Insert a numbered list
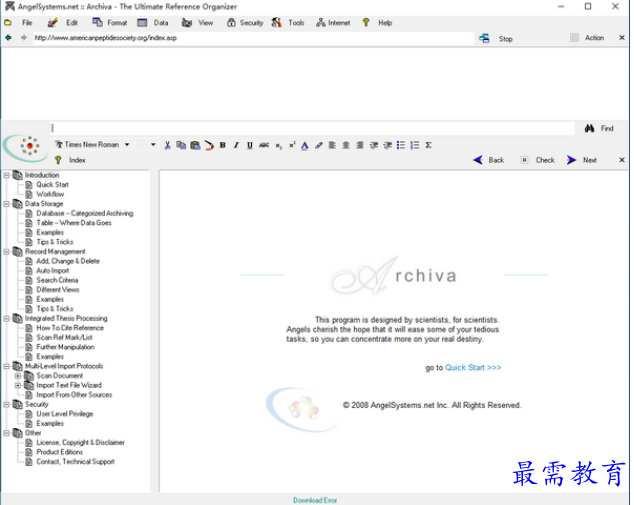The image size is (634, 505). [415, 145]
